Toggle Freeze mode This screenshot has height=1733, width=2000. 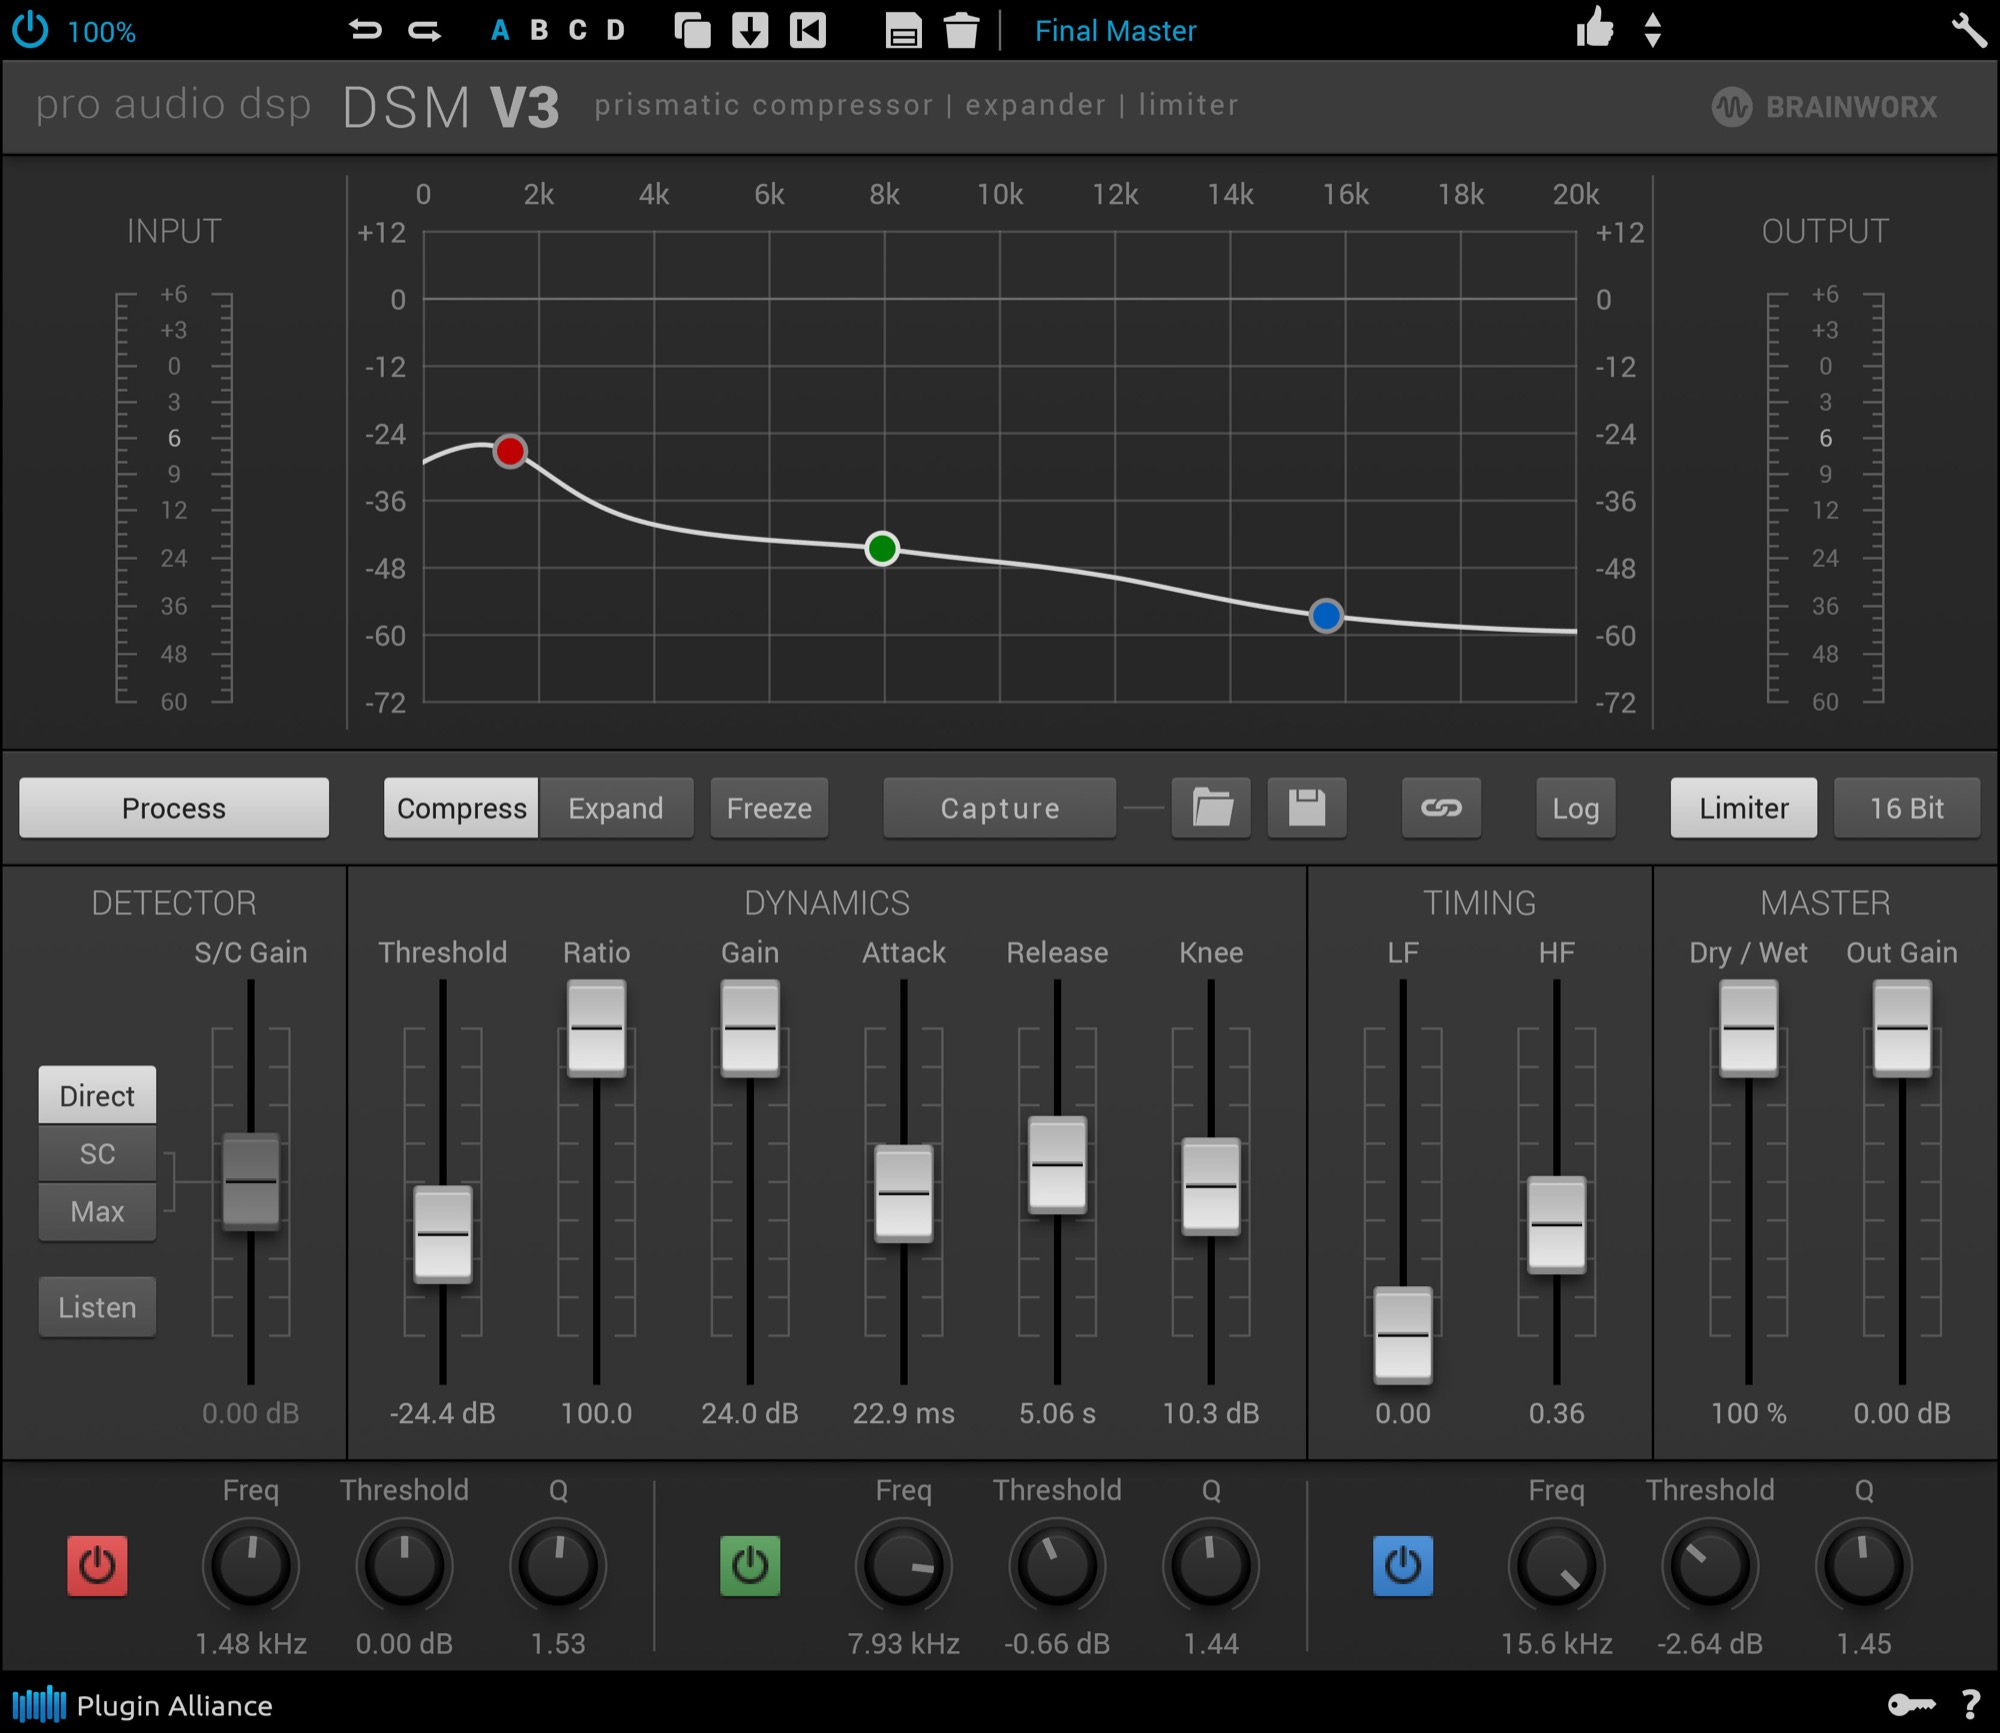769,807
